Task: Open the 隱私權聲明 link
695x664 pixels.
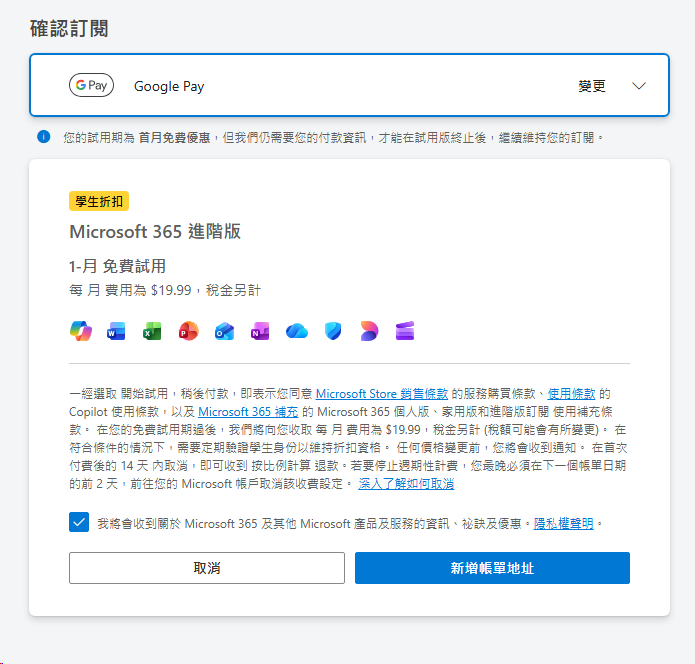Action: pyautogui.click(x=564, y=522)
